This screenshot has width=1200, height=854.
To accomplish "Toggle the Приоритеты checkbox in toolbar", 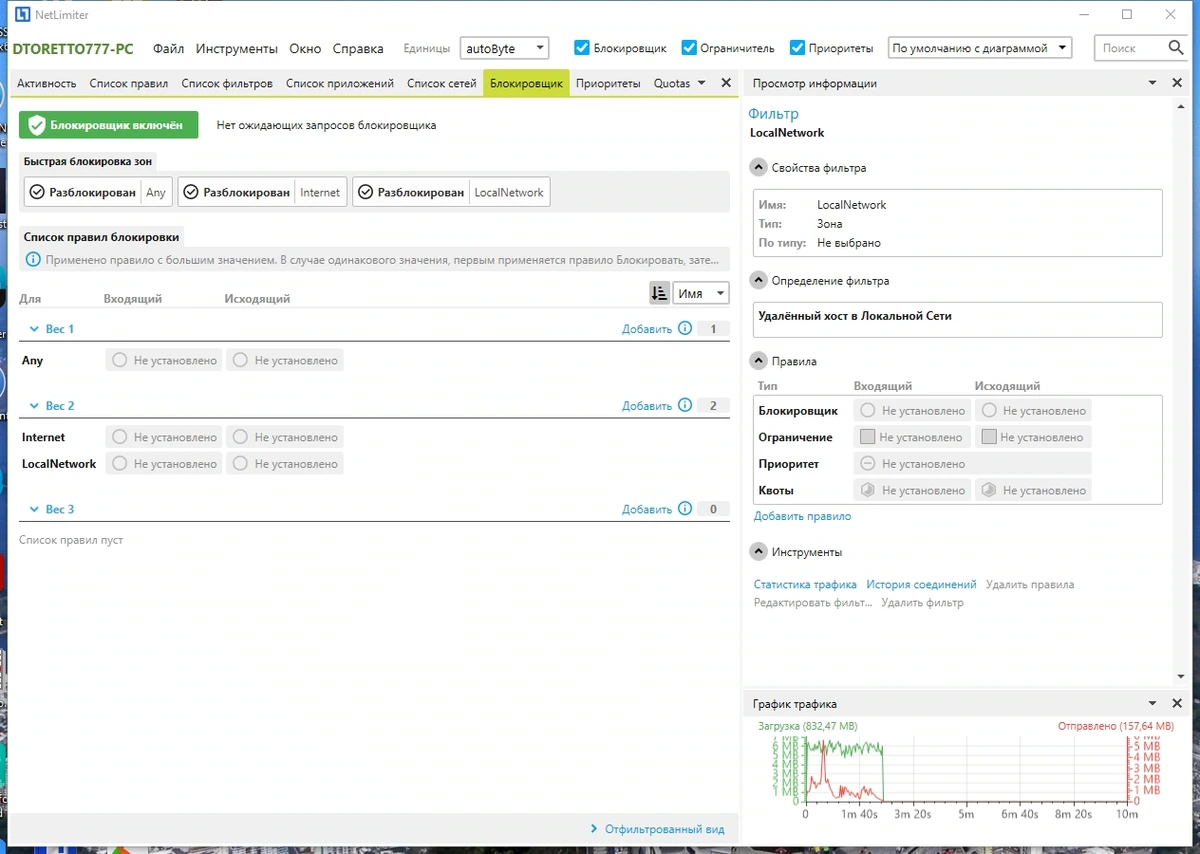I will click(x=797, y=48).
